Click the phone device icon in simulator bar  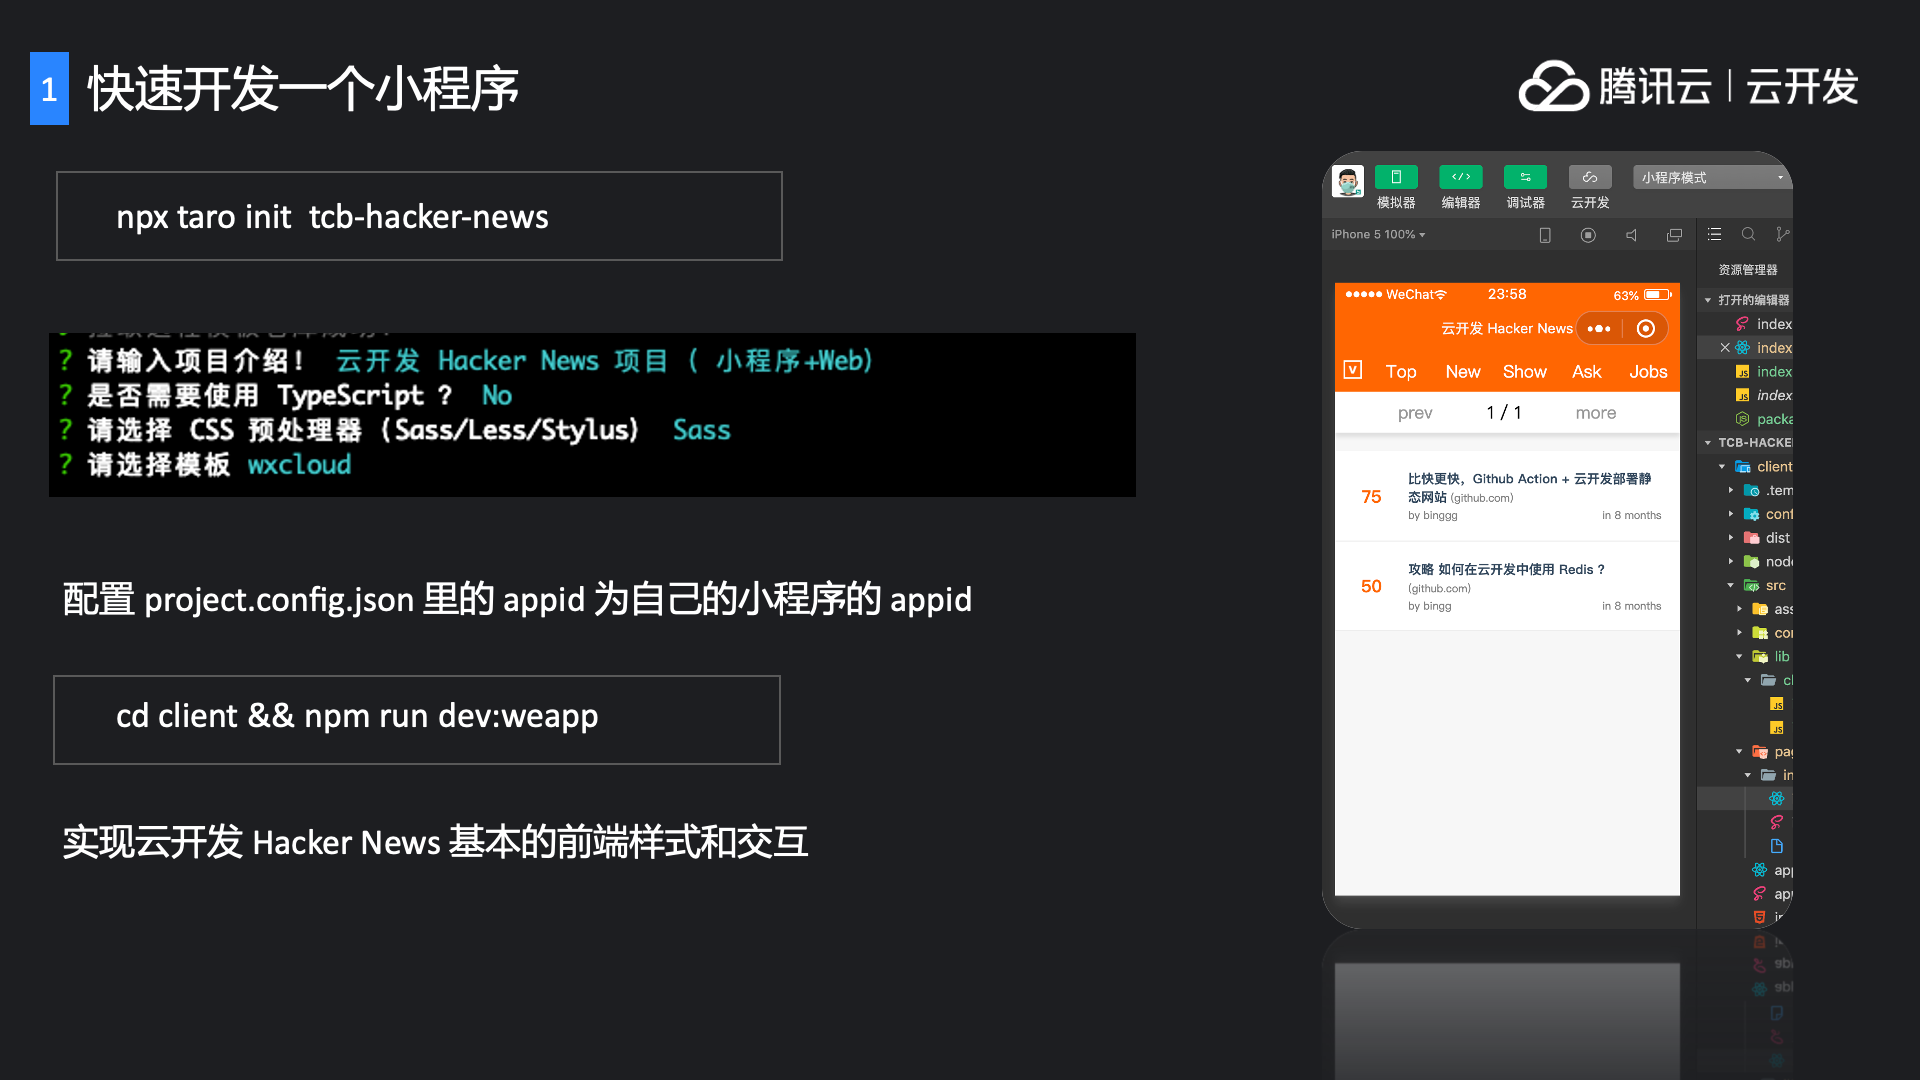pos(1545,235)
